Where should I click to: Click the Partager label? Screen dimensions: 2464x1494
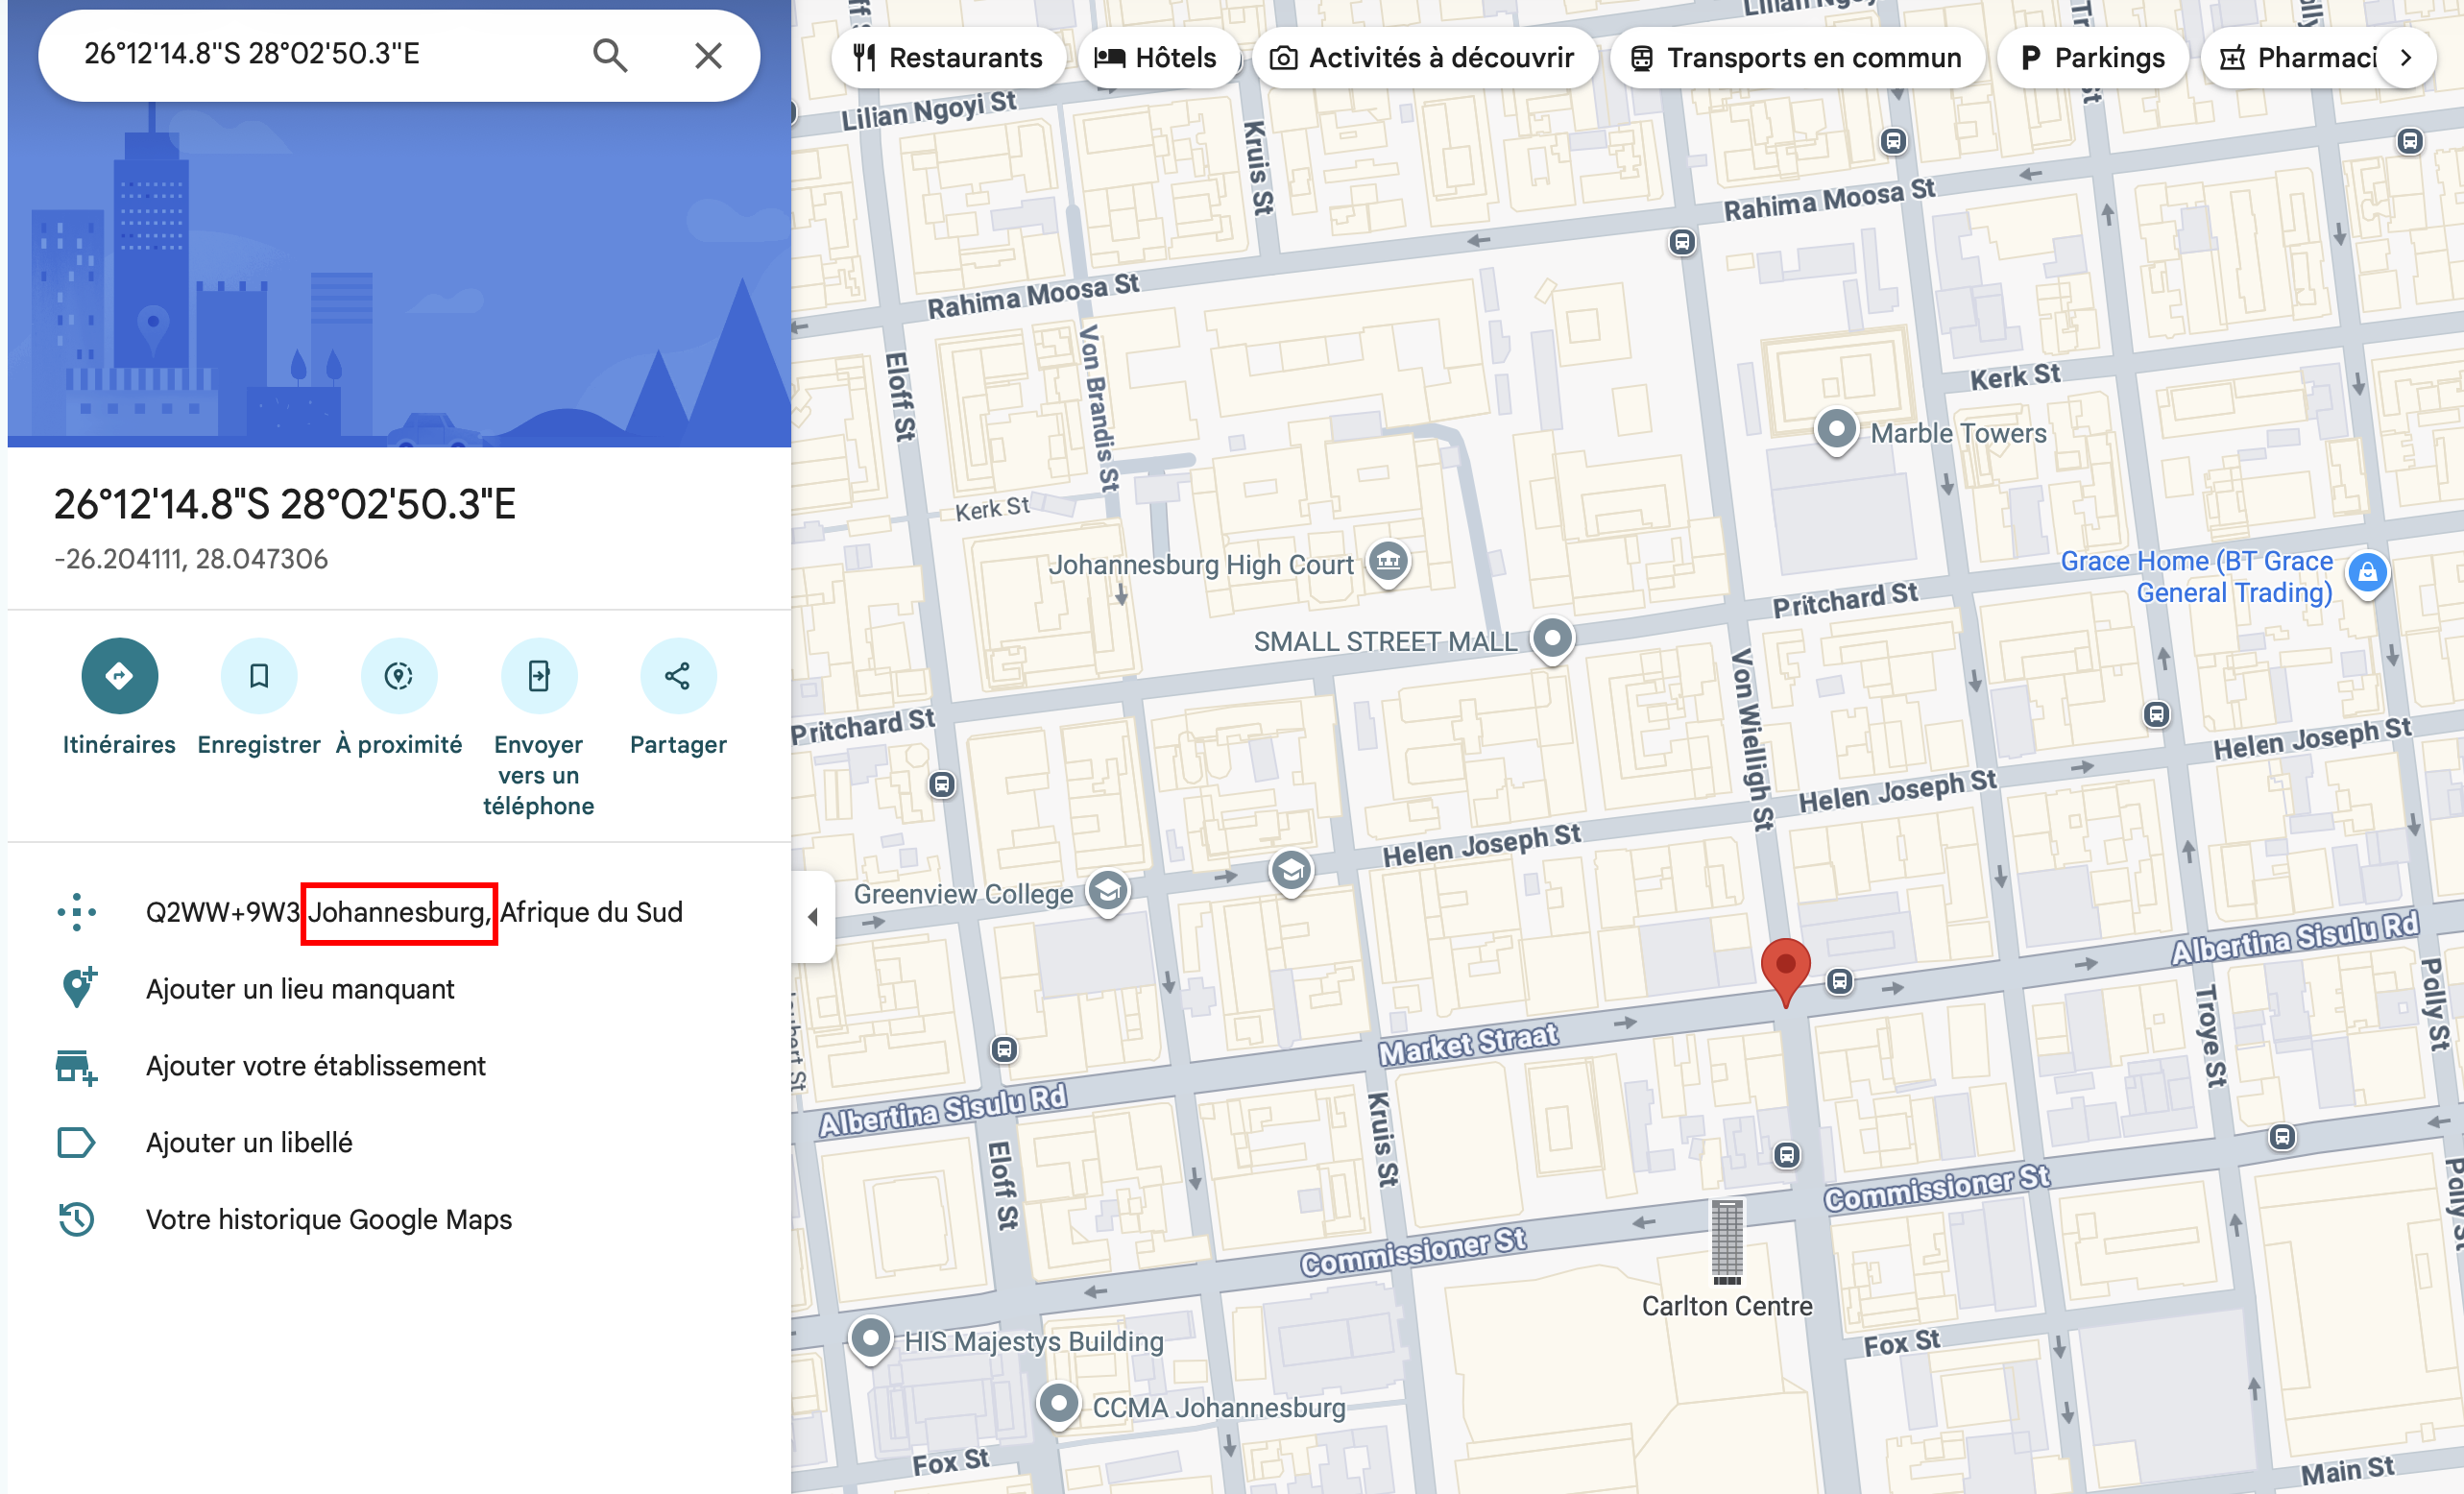(x=678, y=745)
